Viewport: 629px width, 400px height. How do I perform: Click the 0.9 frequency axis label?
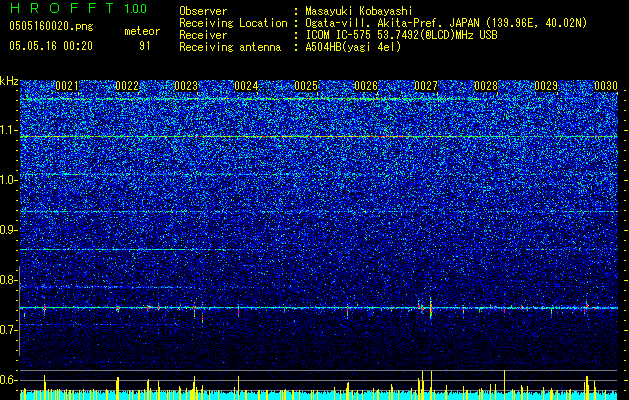[8, 230]
